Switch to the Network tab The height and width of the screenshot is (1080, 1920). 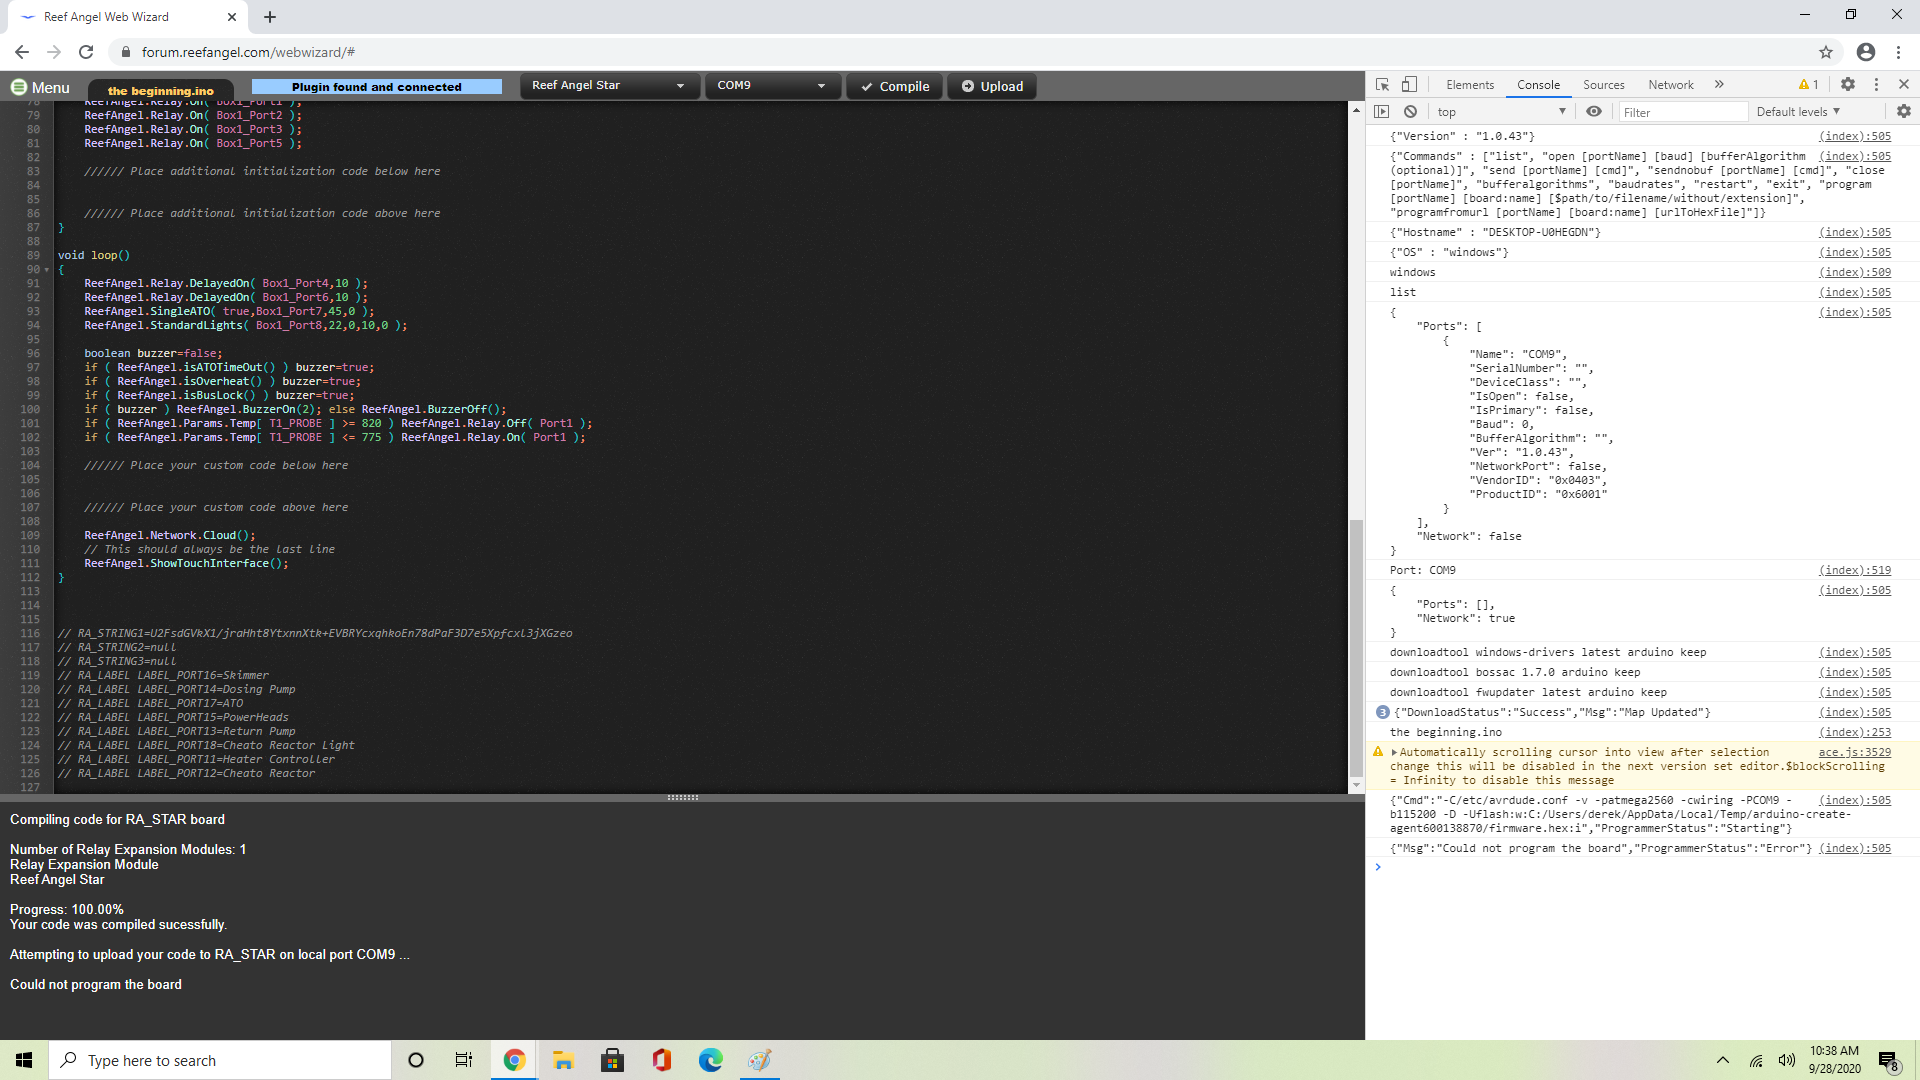[1671, 85]
